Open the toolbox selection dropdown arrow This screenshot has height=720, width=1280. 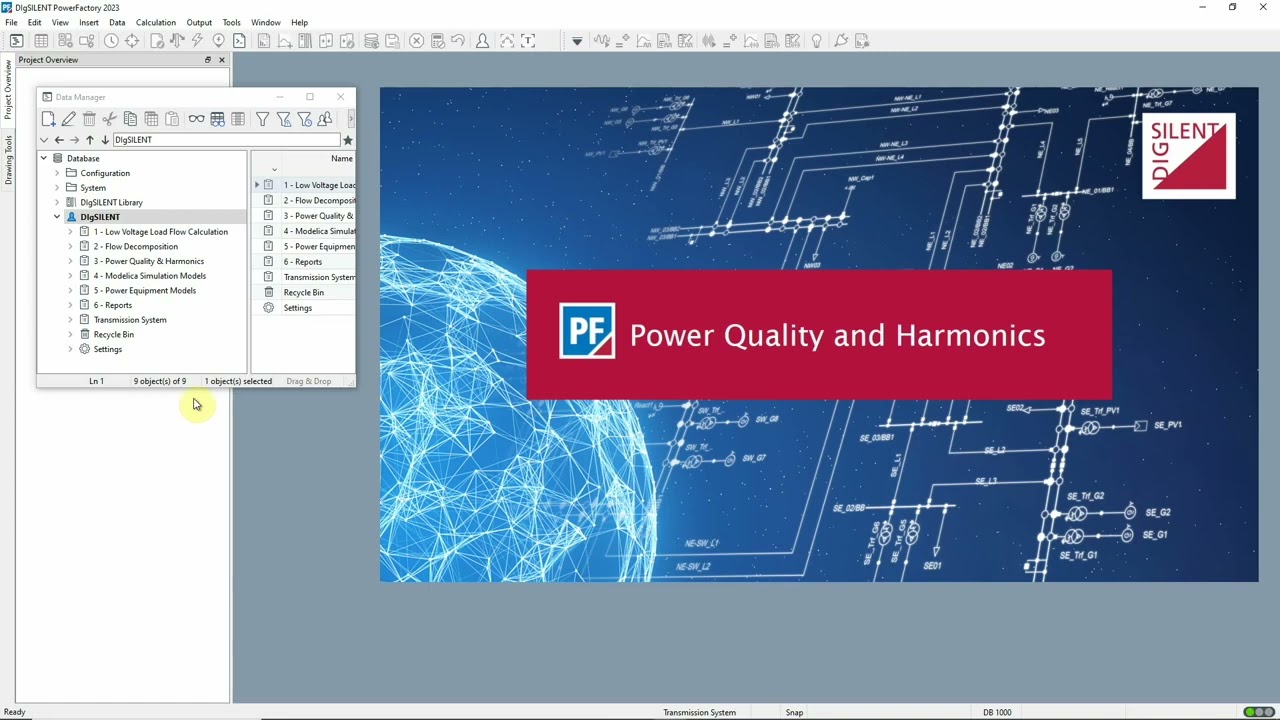coord(577,41)
